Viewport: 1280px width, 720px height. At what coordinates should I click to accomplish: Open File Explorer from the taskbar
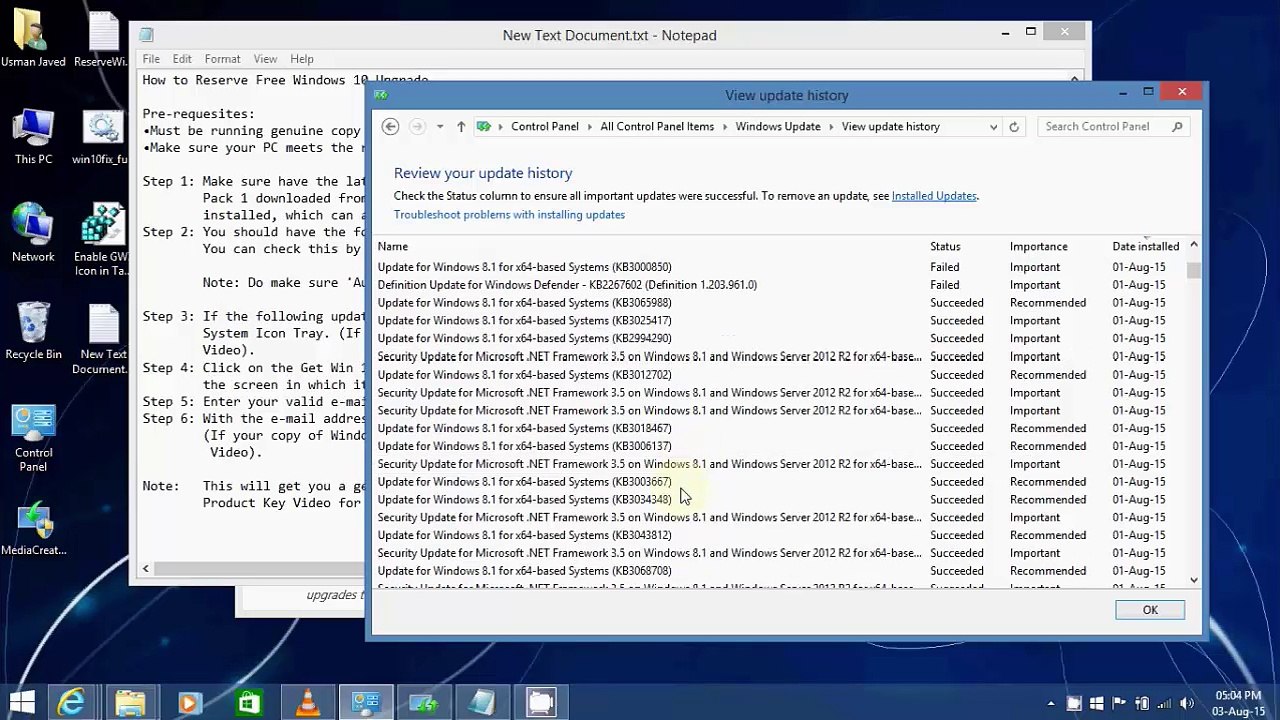coord(130,703)
